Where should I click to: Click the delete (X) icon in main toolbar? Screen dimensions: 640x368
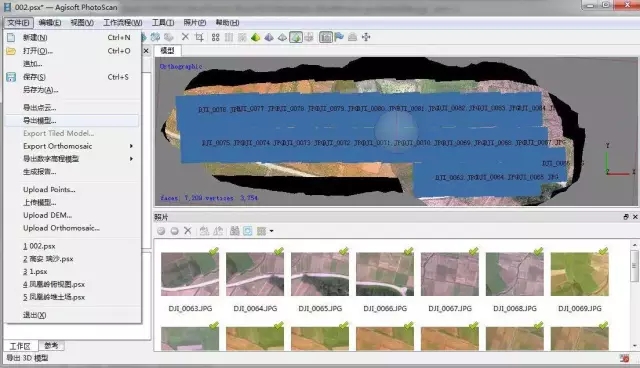pos(185,37)
